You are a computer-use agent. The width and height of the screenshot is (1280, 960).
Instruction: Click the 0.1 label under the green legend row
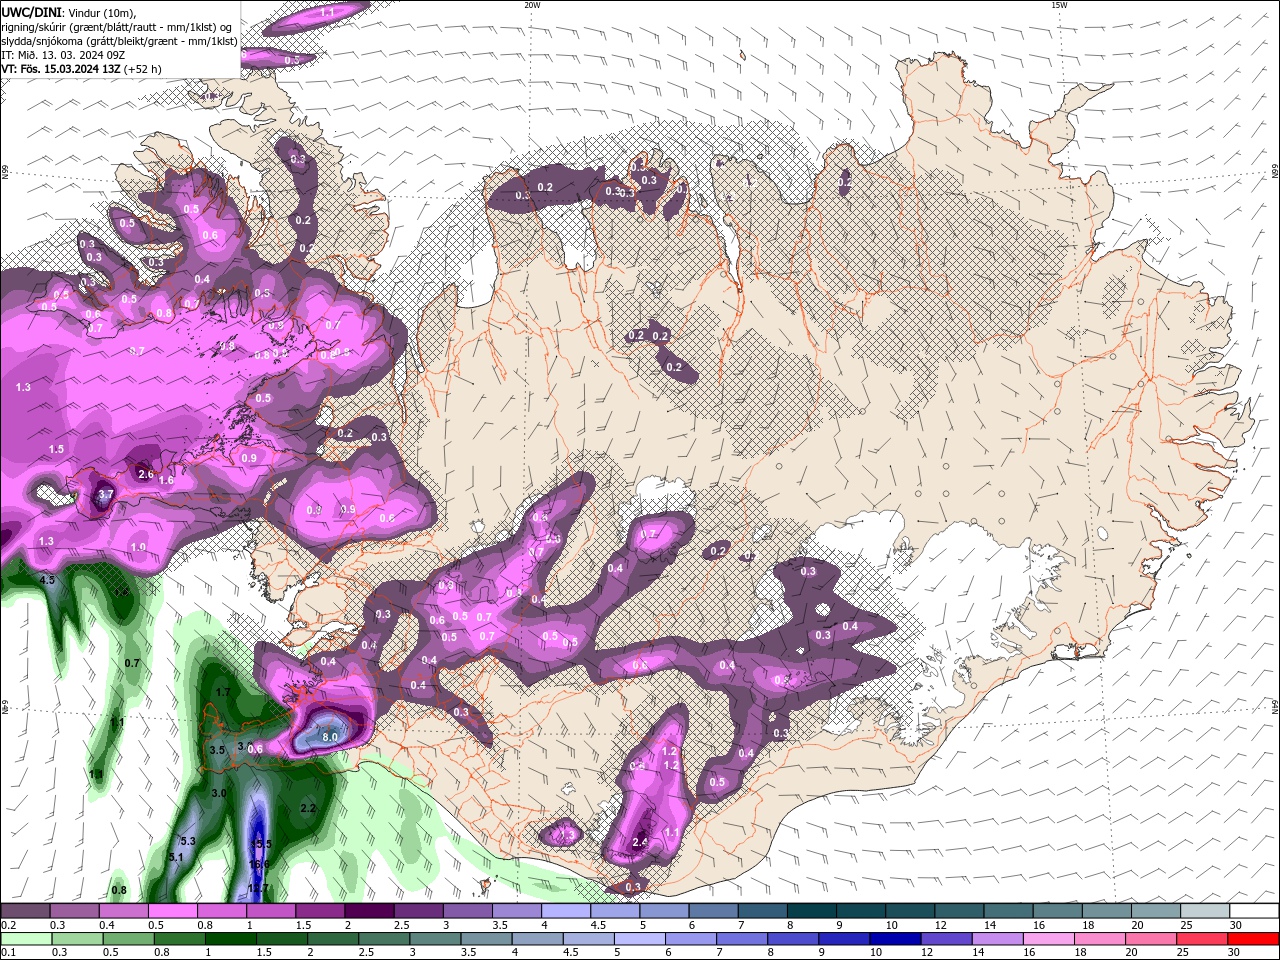click(8, 953)
